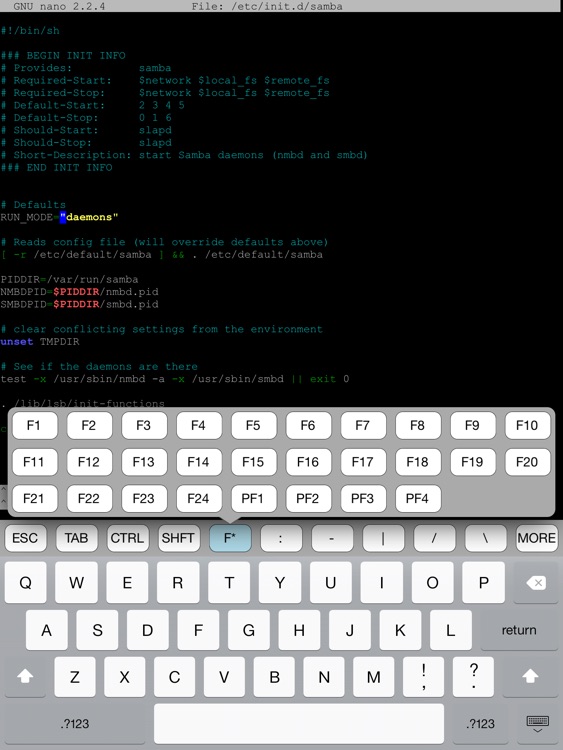Tap the F7 function key
This screenshot has width=563, height=750.
coord(363,425)
